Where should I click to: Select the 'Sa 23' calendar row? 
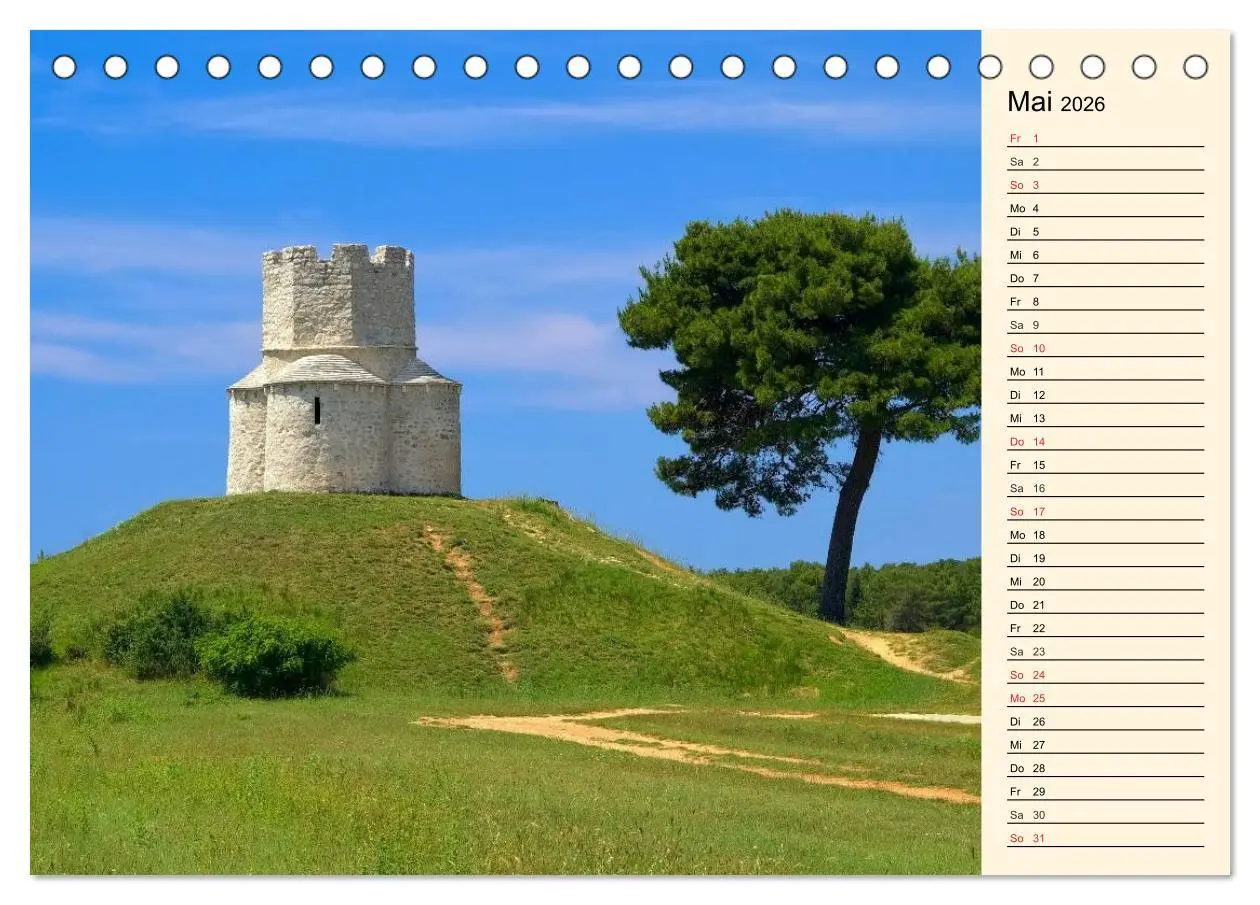pos(1105,651)
